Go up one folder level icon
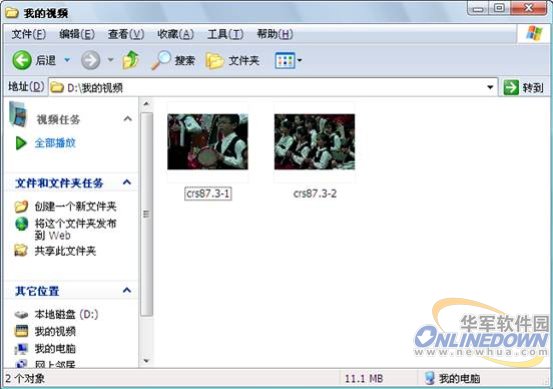This screenshot has height=389, width=553. [x=130, y=60]
